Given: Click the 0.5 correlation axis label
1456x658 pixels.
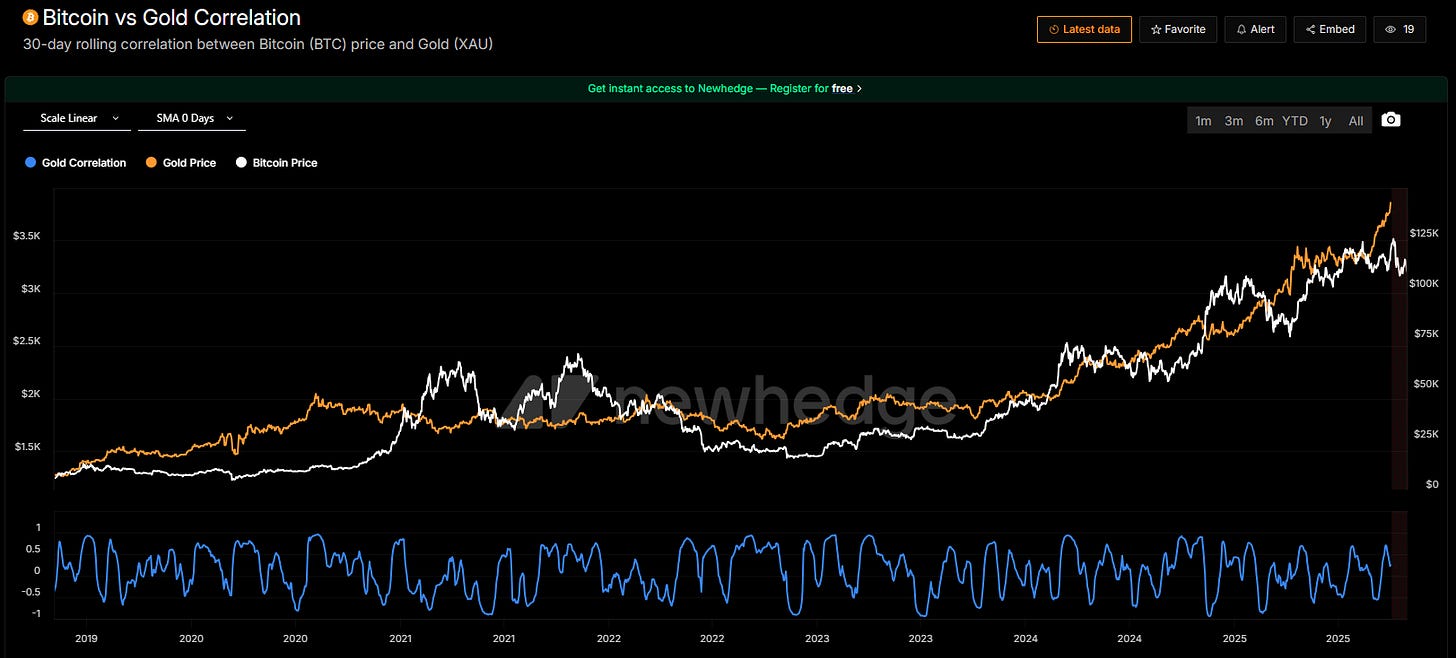Looking at the screenshot, I should coord(33,549).
